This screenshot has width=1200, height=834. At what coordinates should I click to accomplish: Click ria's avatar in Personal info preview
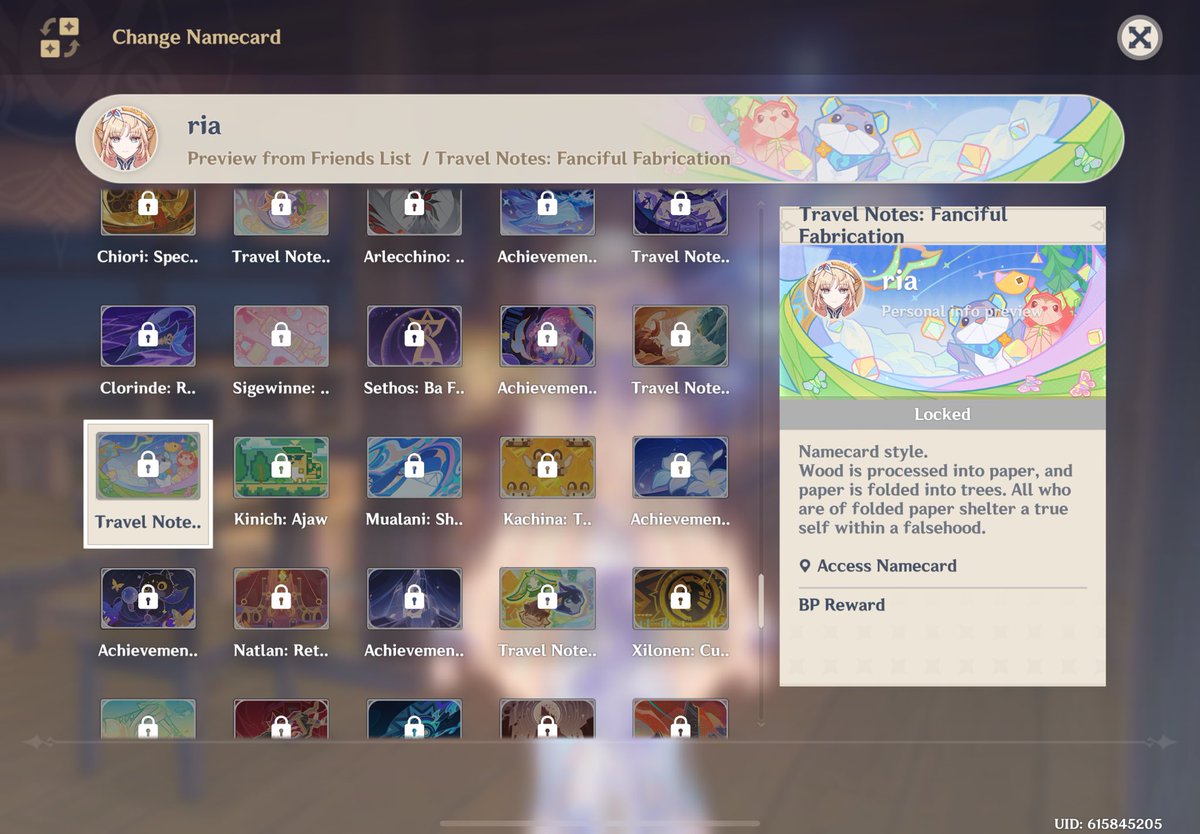[834, 290]
